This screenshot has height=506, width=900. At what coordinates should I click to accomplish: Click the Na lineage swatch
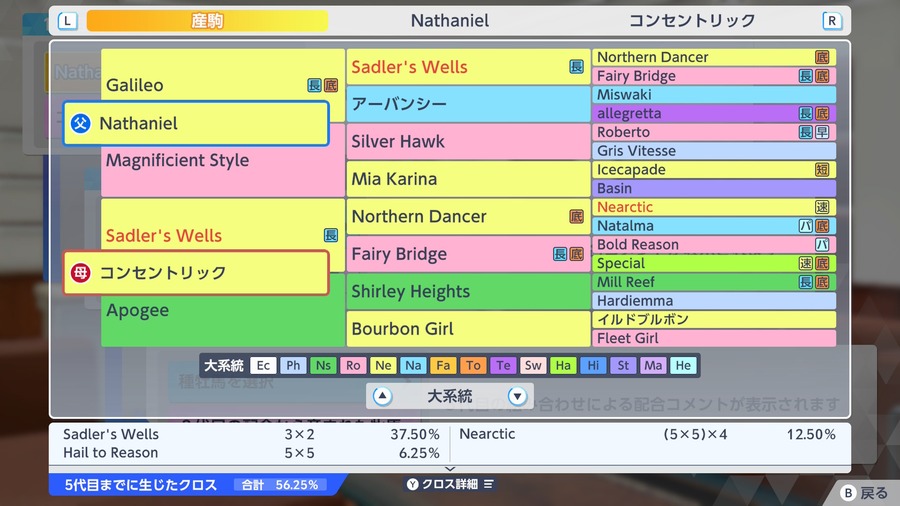tap(413, 365)
